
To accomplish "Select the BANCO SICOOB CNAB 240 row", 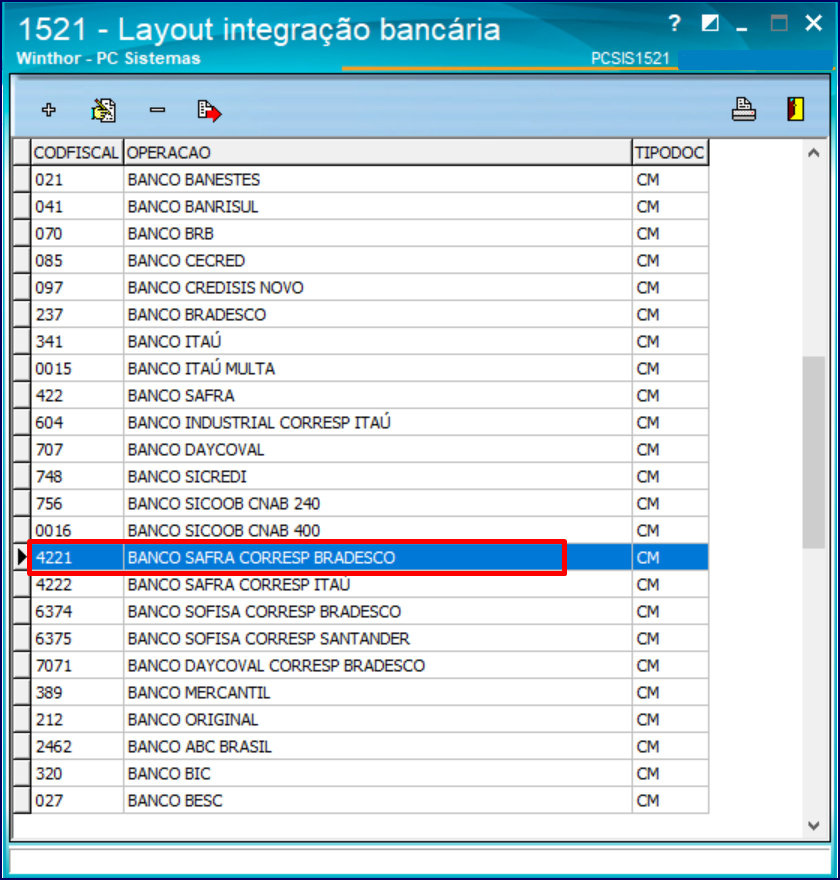I will 360,503.
